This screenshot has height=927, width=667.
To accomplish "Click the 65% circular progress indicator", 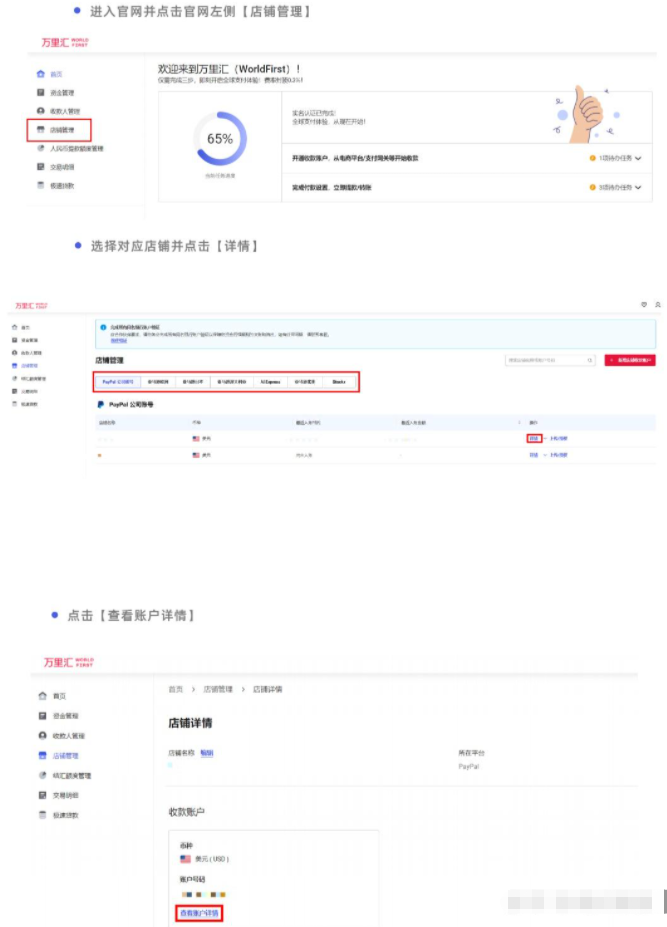I will click(220, 139).
